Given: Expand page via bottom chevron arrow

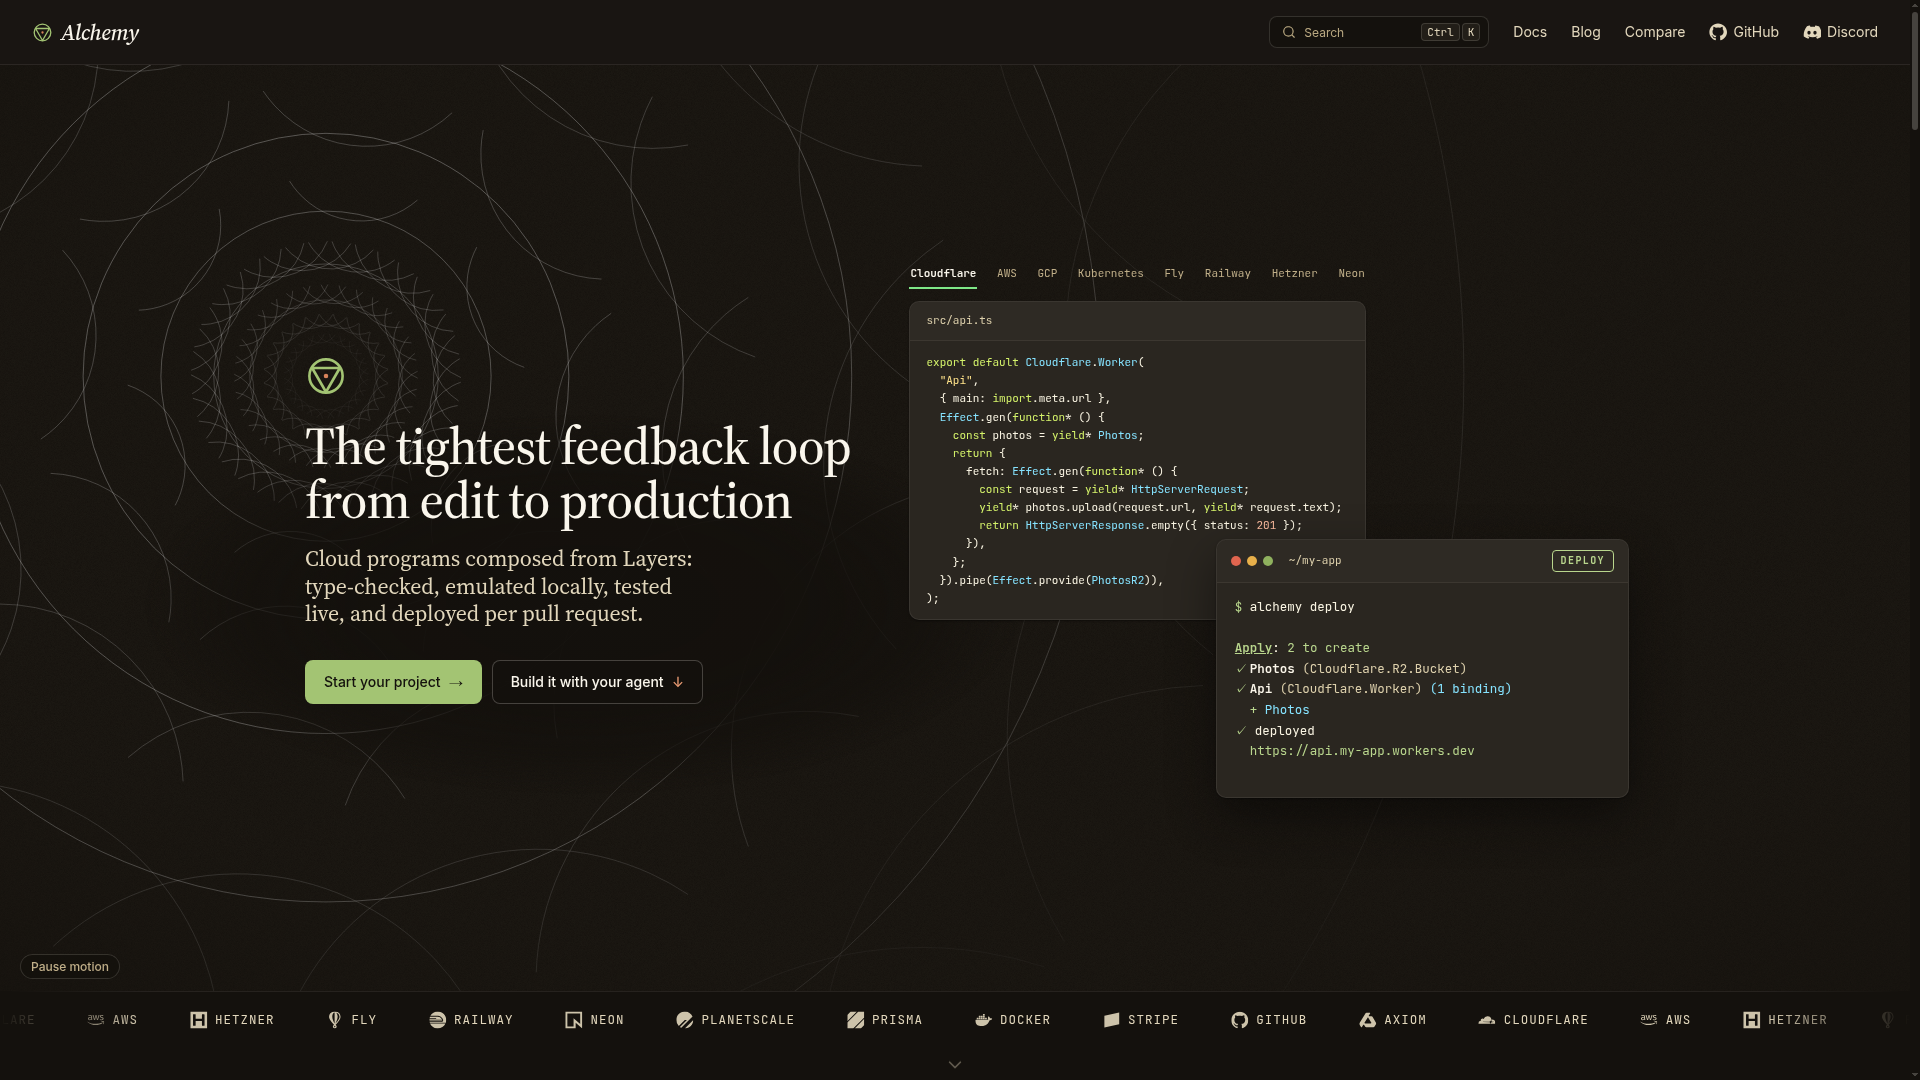Looking at the screenshot, I should coord(955,1065).
